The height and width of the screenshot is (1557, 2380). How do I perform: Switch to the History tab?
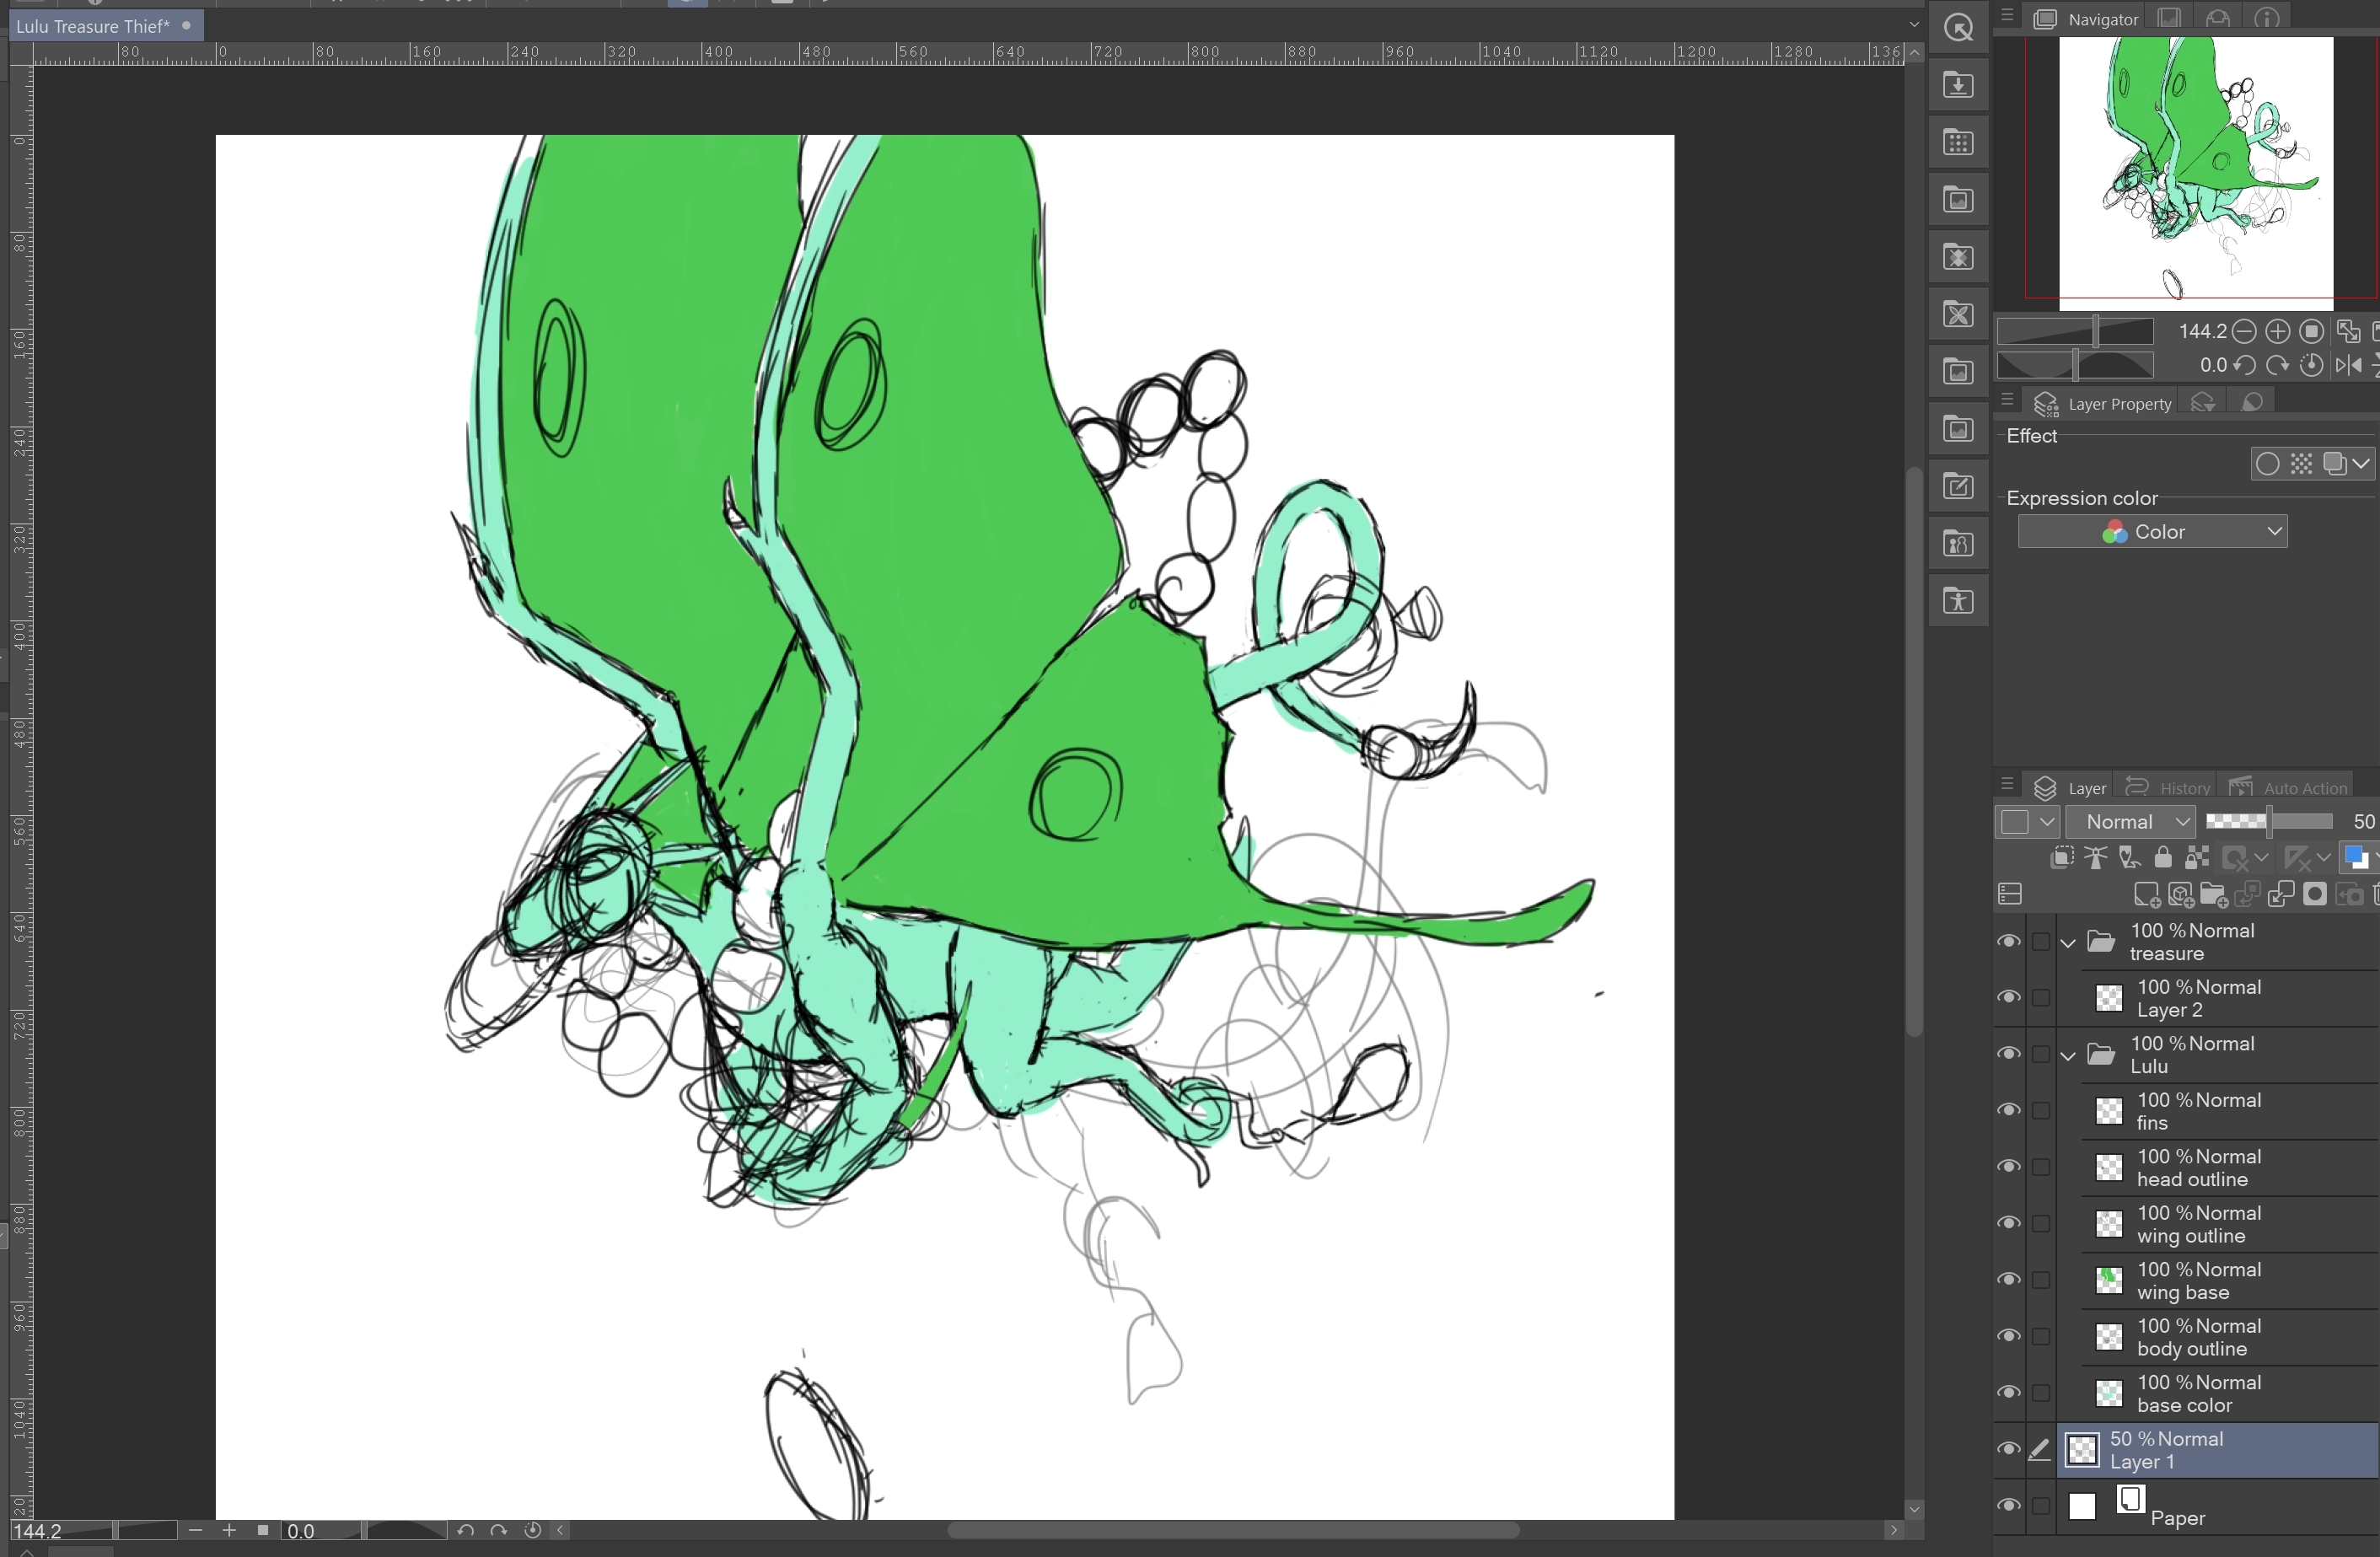[2167, 788]
